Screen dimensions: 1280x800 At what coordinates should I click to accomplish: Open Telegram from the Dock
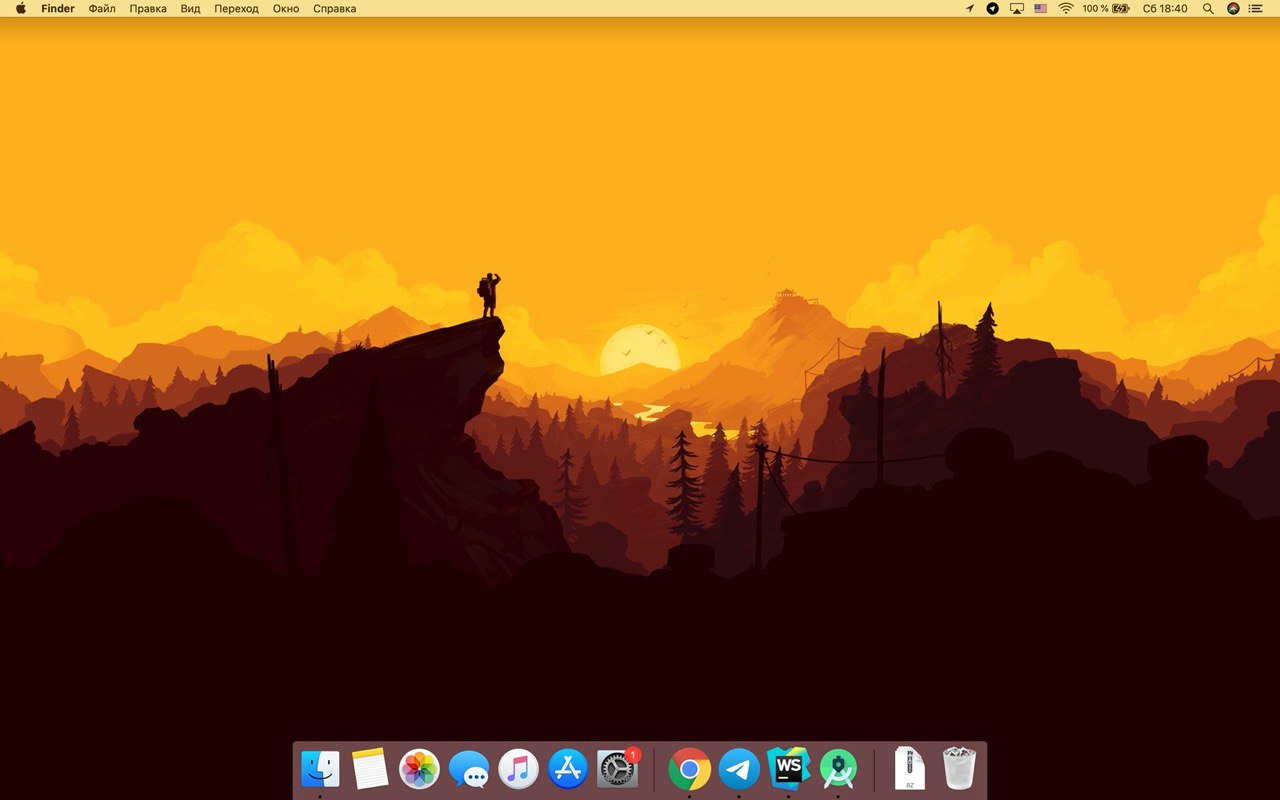coord(739,769)
